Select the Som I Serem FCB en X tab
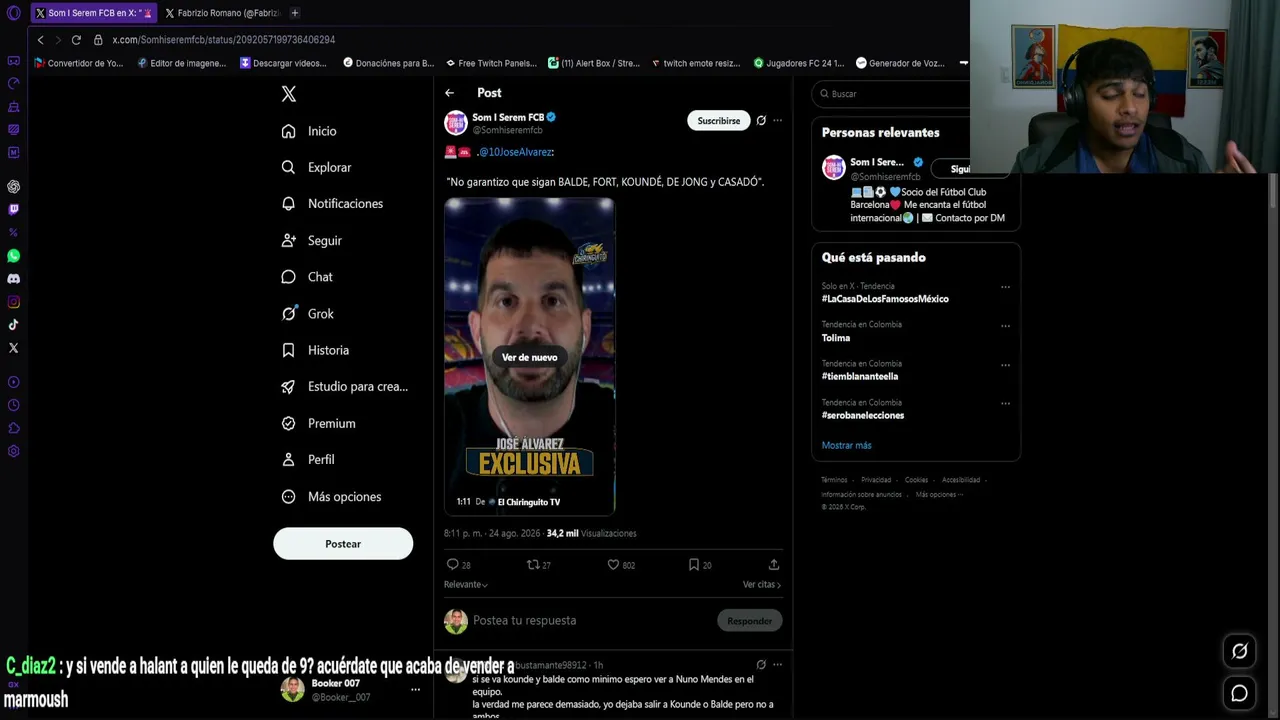The width and height of the screenshot is (1280, 720). pyautogui.click(x=94, y=13)
